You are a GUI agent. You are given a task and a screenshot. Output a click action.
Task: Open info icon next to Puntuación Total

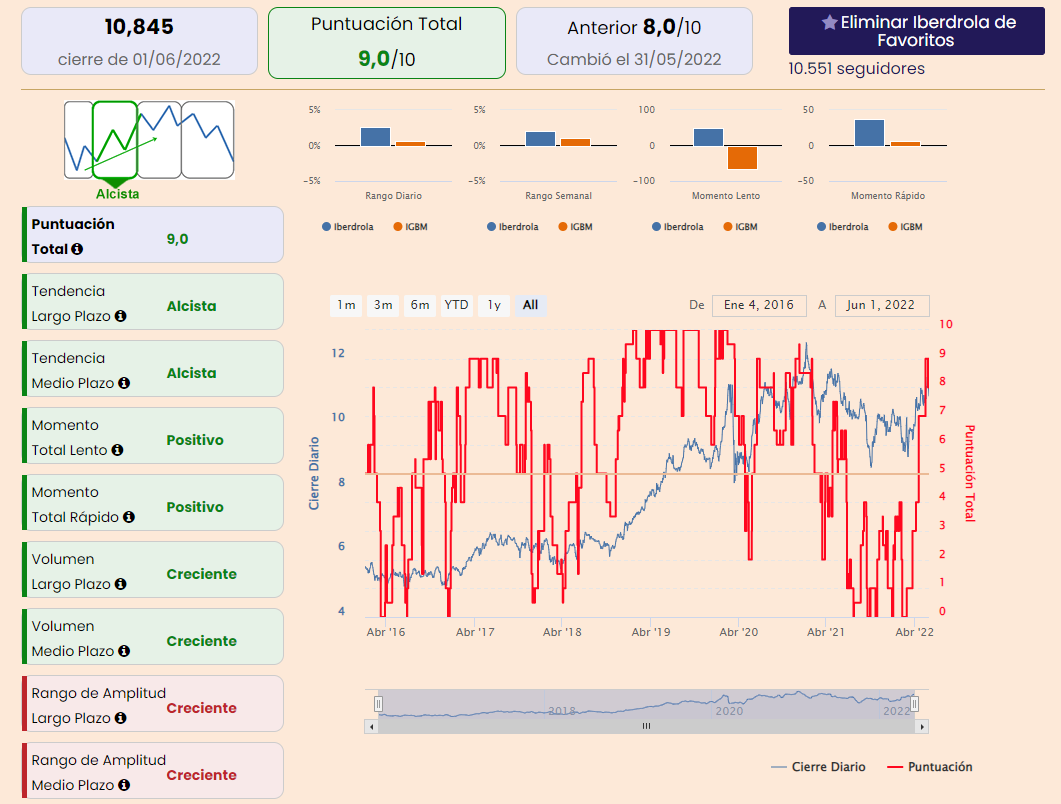77,249
